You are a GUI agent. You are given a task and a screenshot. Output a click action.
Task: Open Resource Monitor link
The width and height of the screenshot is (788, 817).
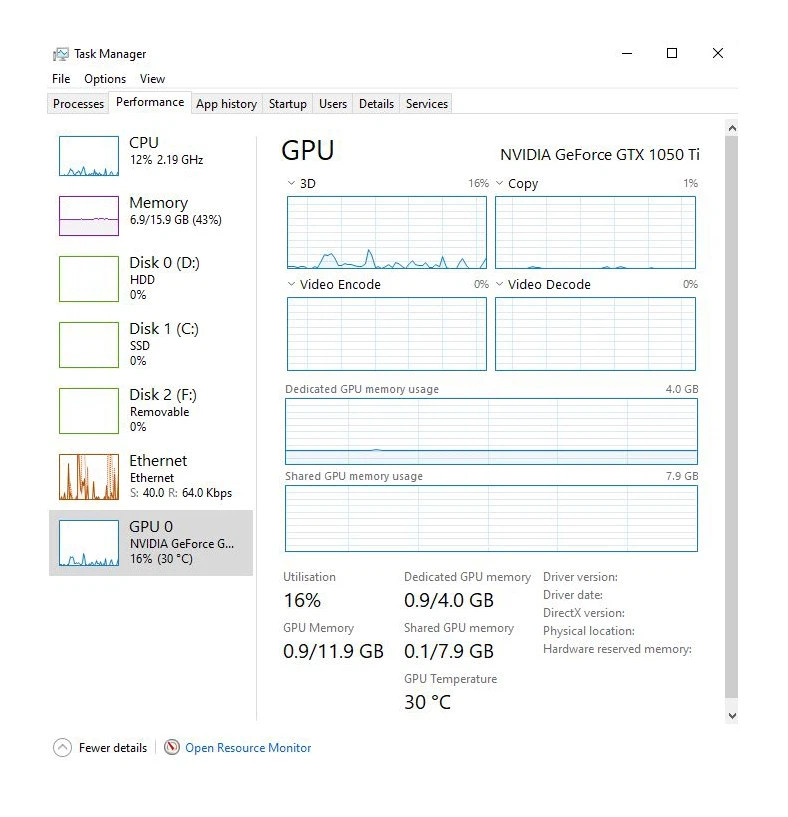click(248, 748)
